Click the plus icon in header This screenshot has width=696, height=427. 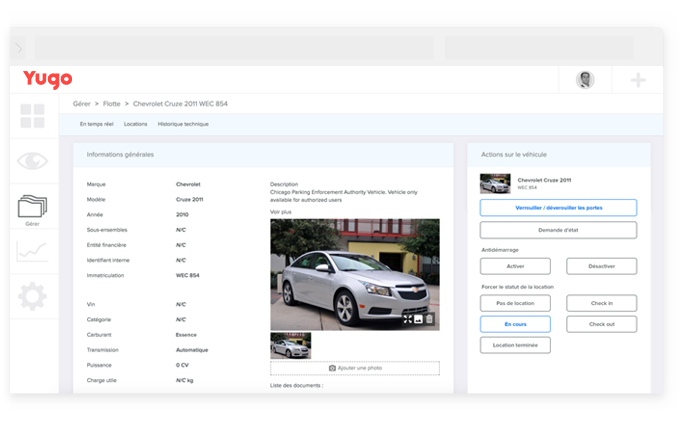[x=638, y=80]
